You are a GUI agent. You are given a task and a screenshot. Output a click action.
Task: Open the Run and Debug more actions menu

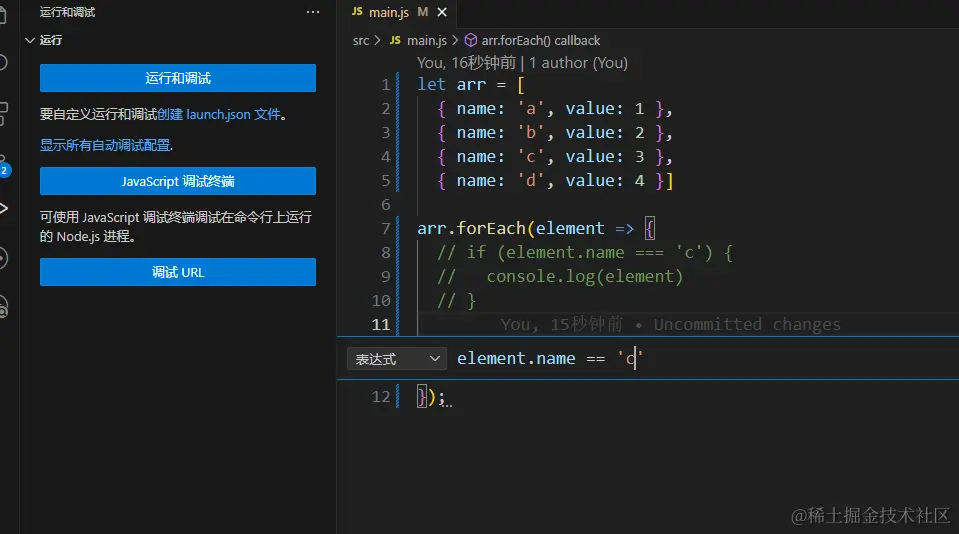tap(313, 12)
